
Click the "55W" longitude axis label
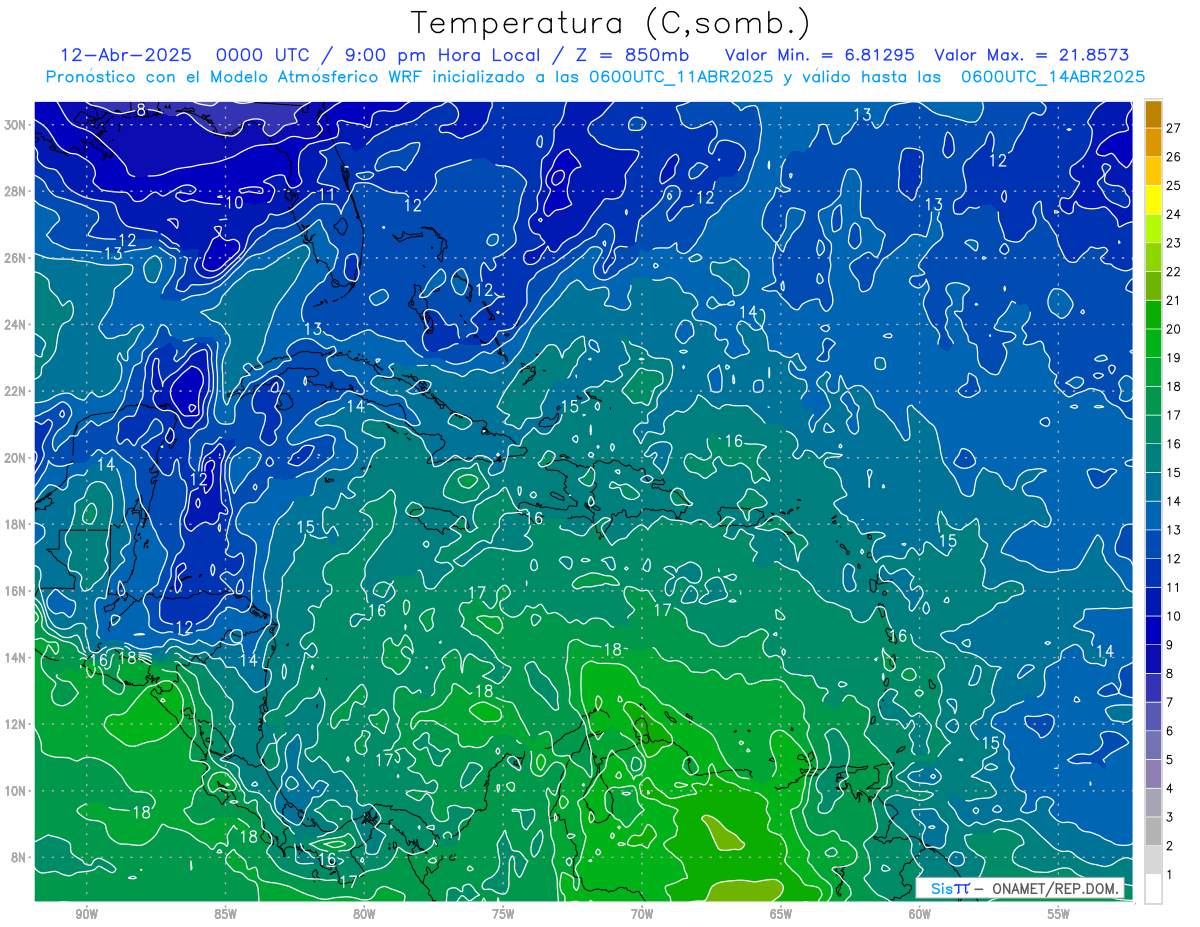(1059, 914)
